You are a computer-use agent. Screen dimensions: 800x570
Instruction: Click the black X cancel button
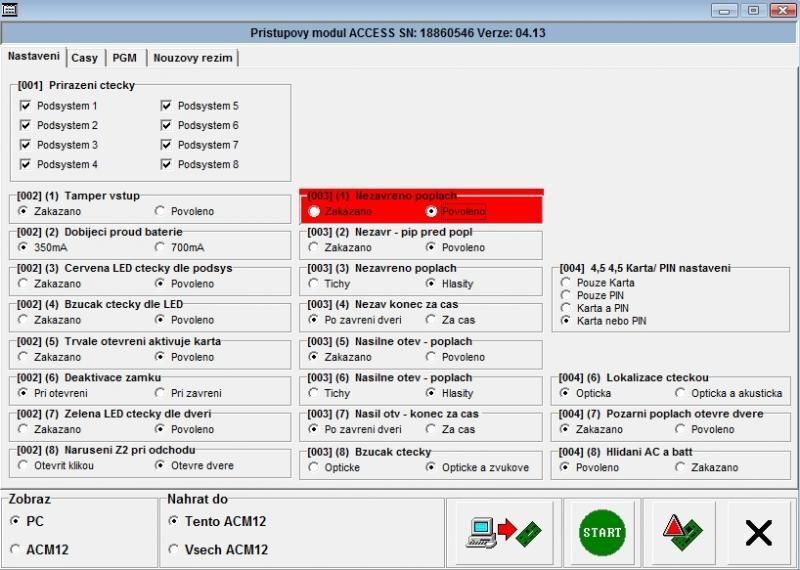(x=758, y=533)
